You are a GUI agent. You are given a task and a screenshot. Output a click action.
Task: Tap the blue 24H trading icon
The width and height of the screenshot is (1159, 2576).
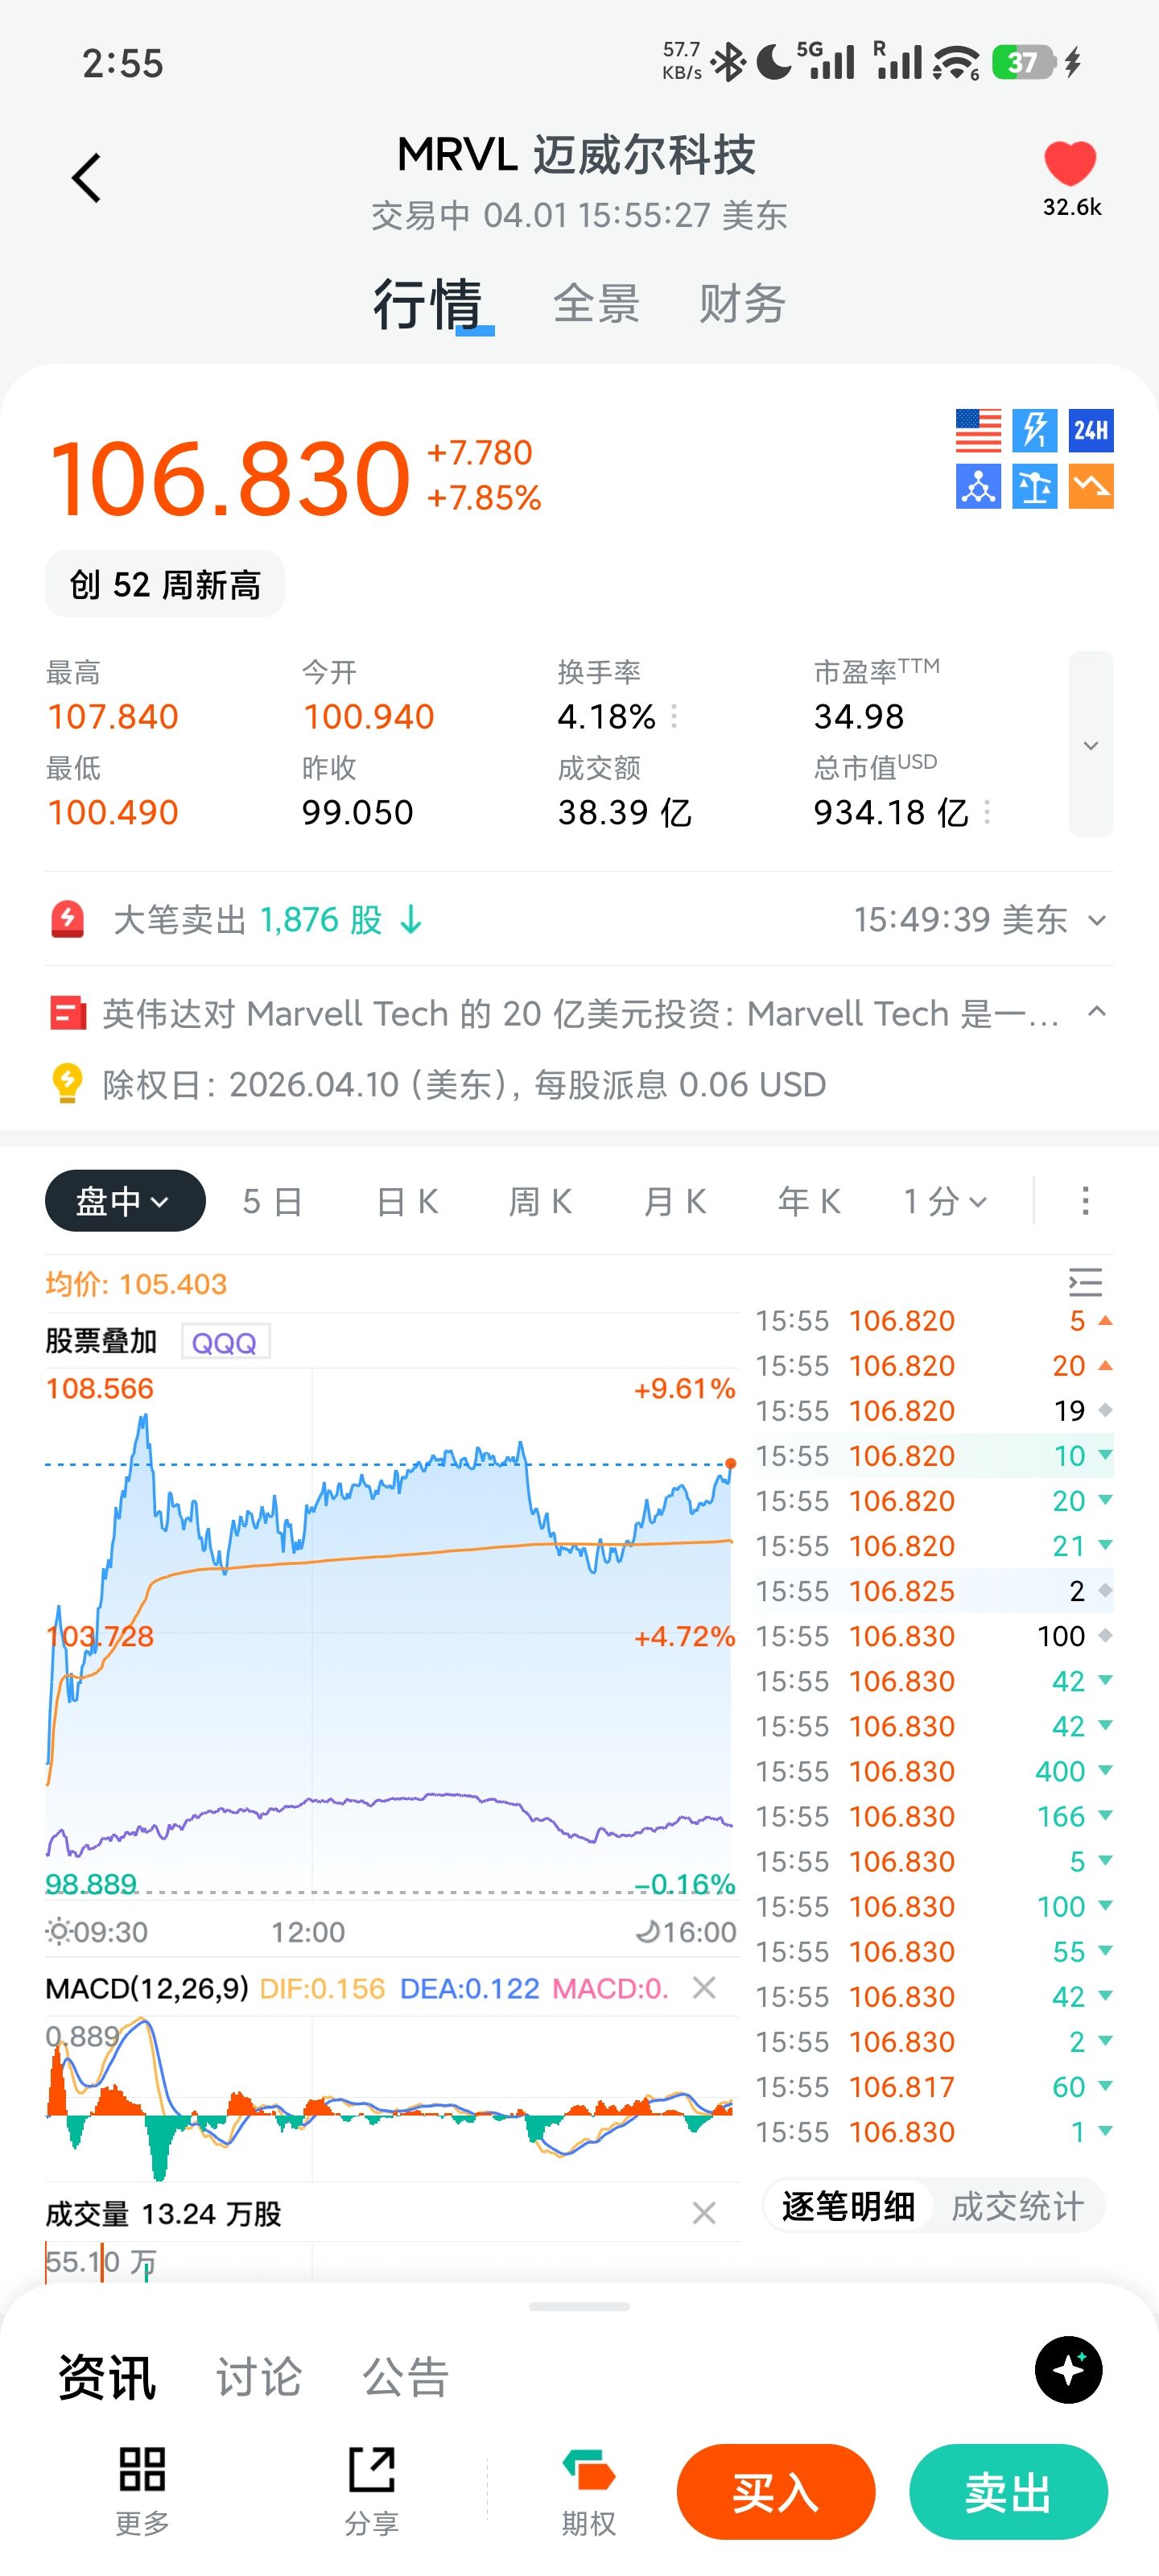click(x=1090, y=431)
